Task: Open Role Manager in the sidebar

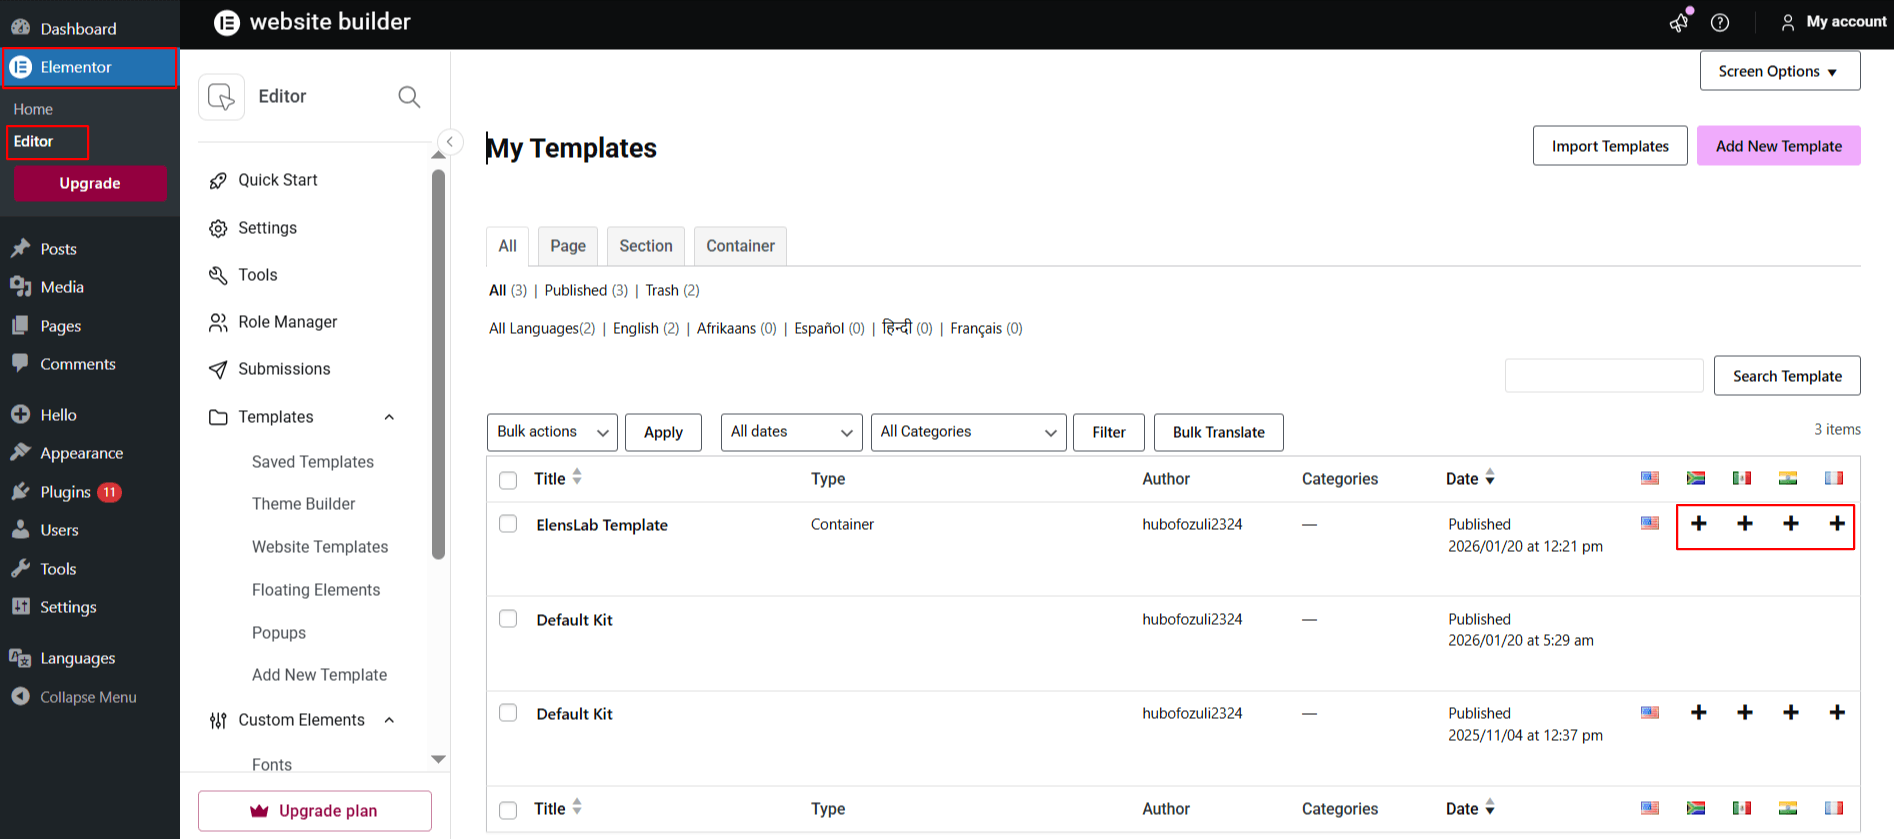Action: [287, 322]
